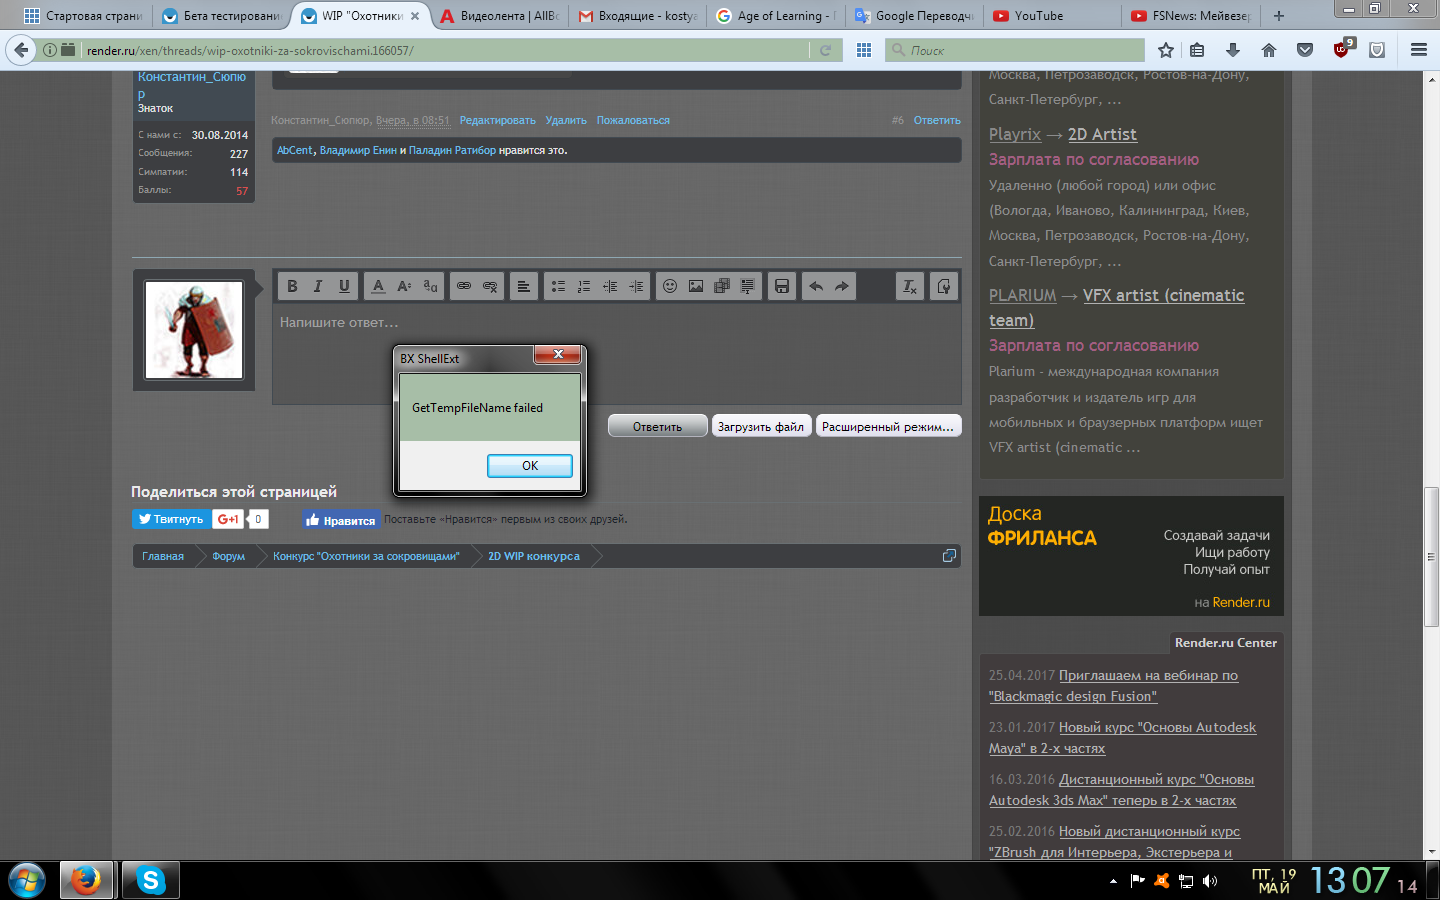This screenshot has width=1440, height=900.
Task: Toggle bold formatting in the editor
Action: click(292, 286)
